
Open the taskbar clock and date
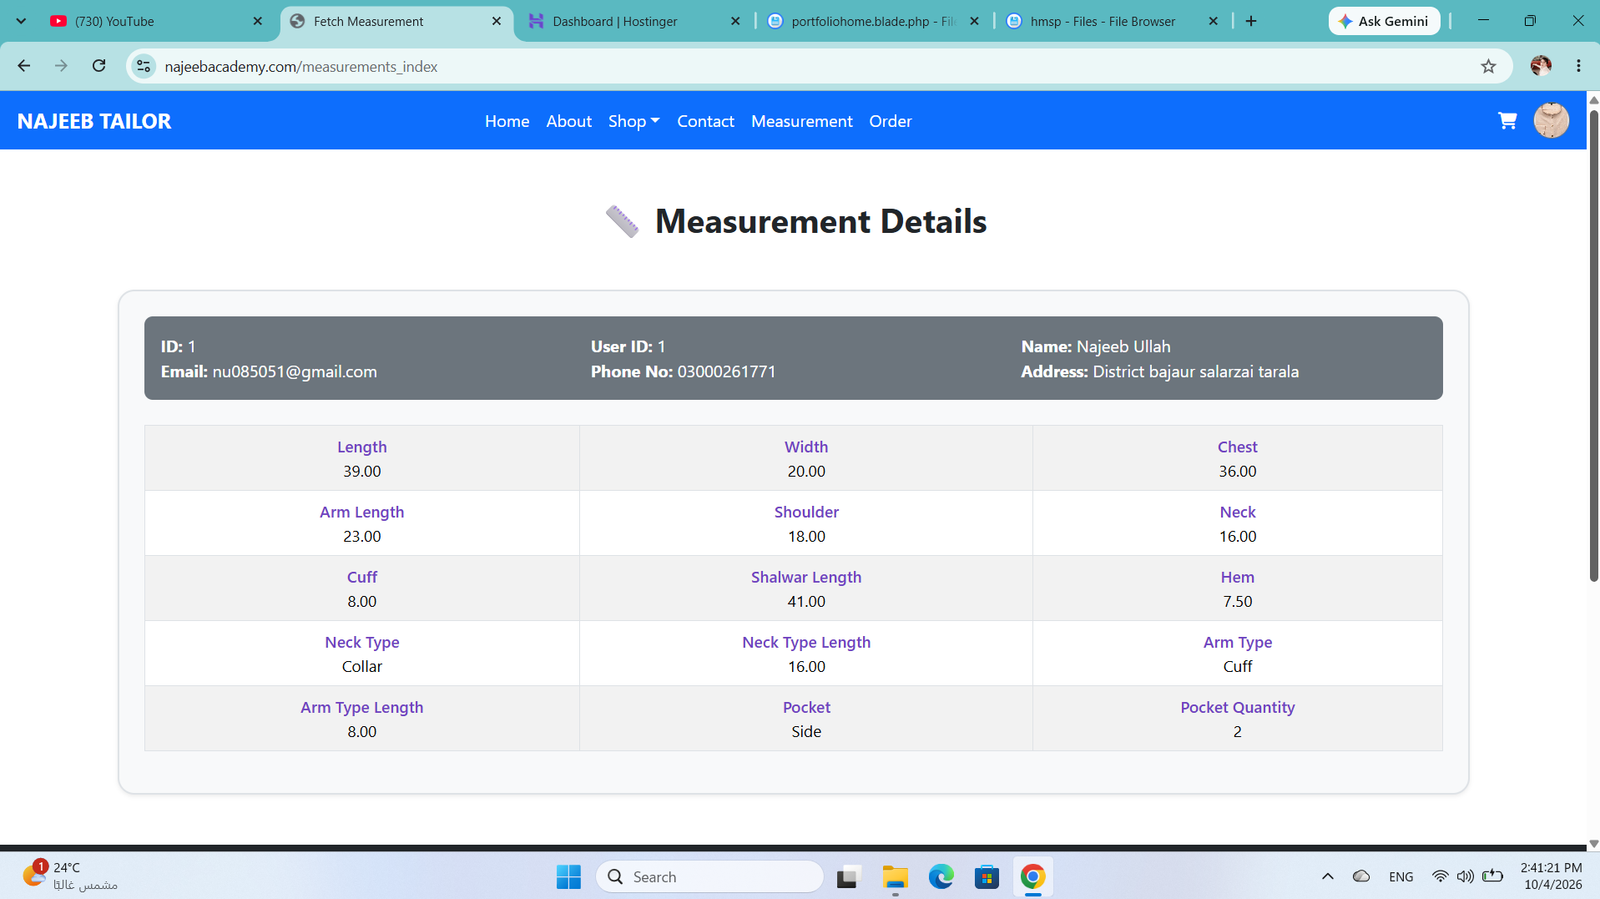click(1552, 876)
